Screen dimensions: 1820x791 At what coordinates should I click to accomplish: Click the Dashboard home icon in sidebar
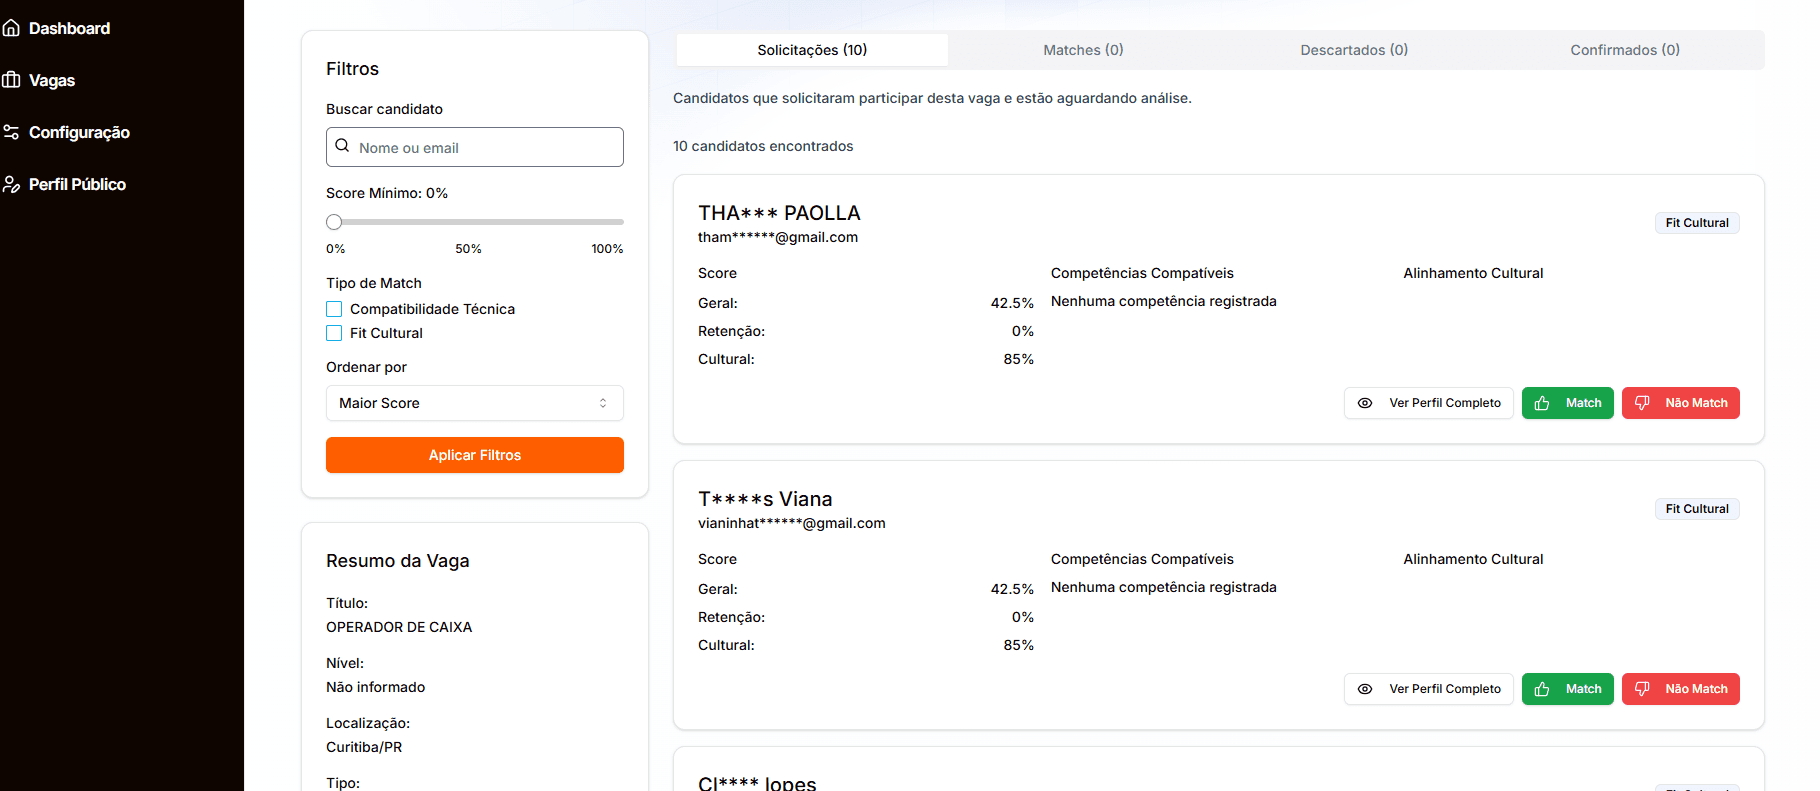coord(12,28)
